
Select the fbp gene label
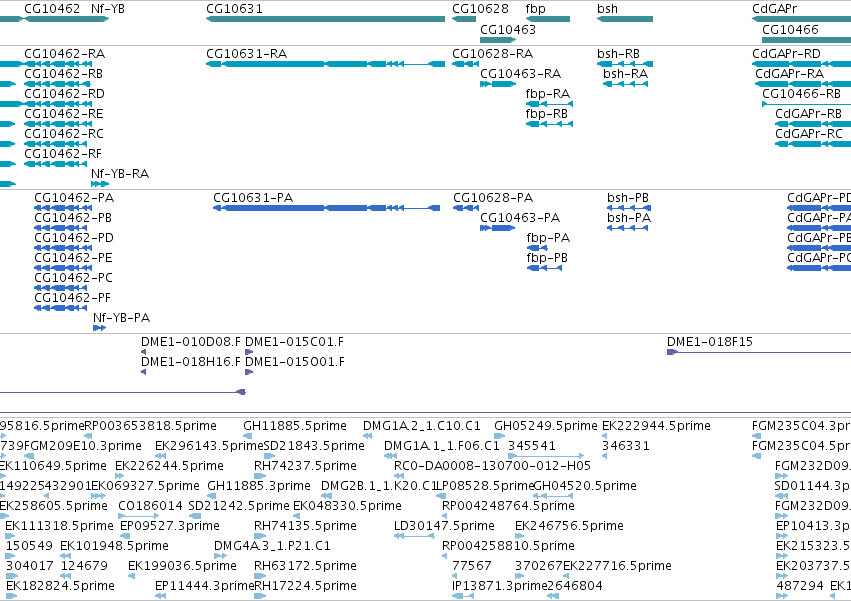(536, 9)
